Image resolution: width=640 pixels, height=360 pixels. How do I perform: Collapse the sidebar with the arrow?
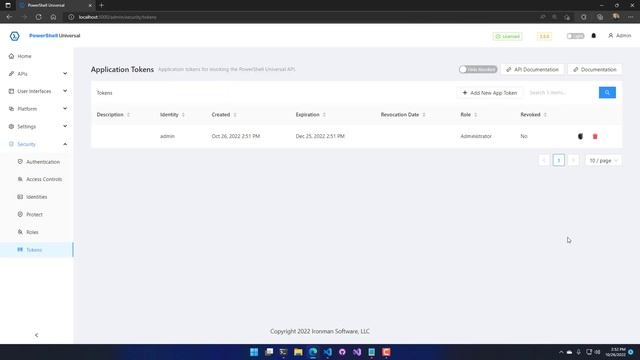(36, 335)
